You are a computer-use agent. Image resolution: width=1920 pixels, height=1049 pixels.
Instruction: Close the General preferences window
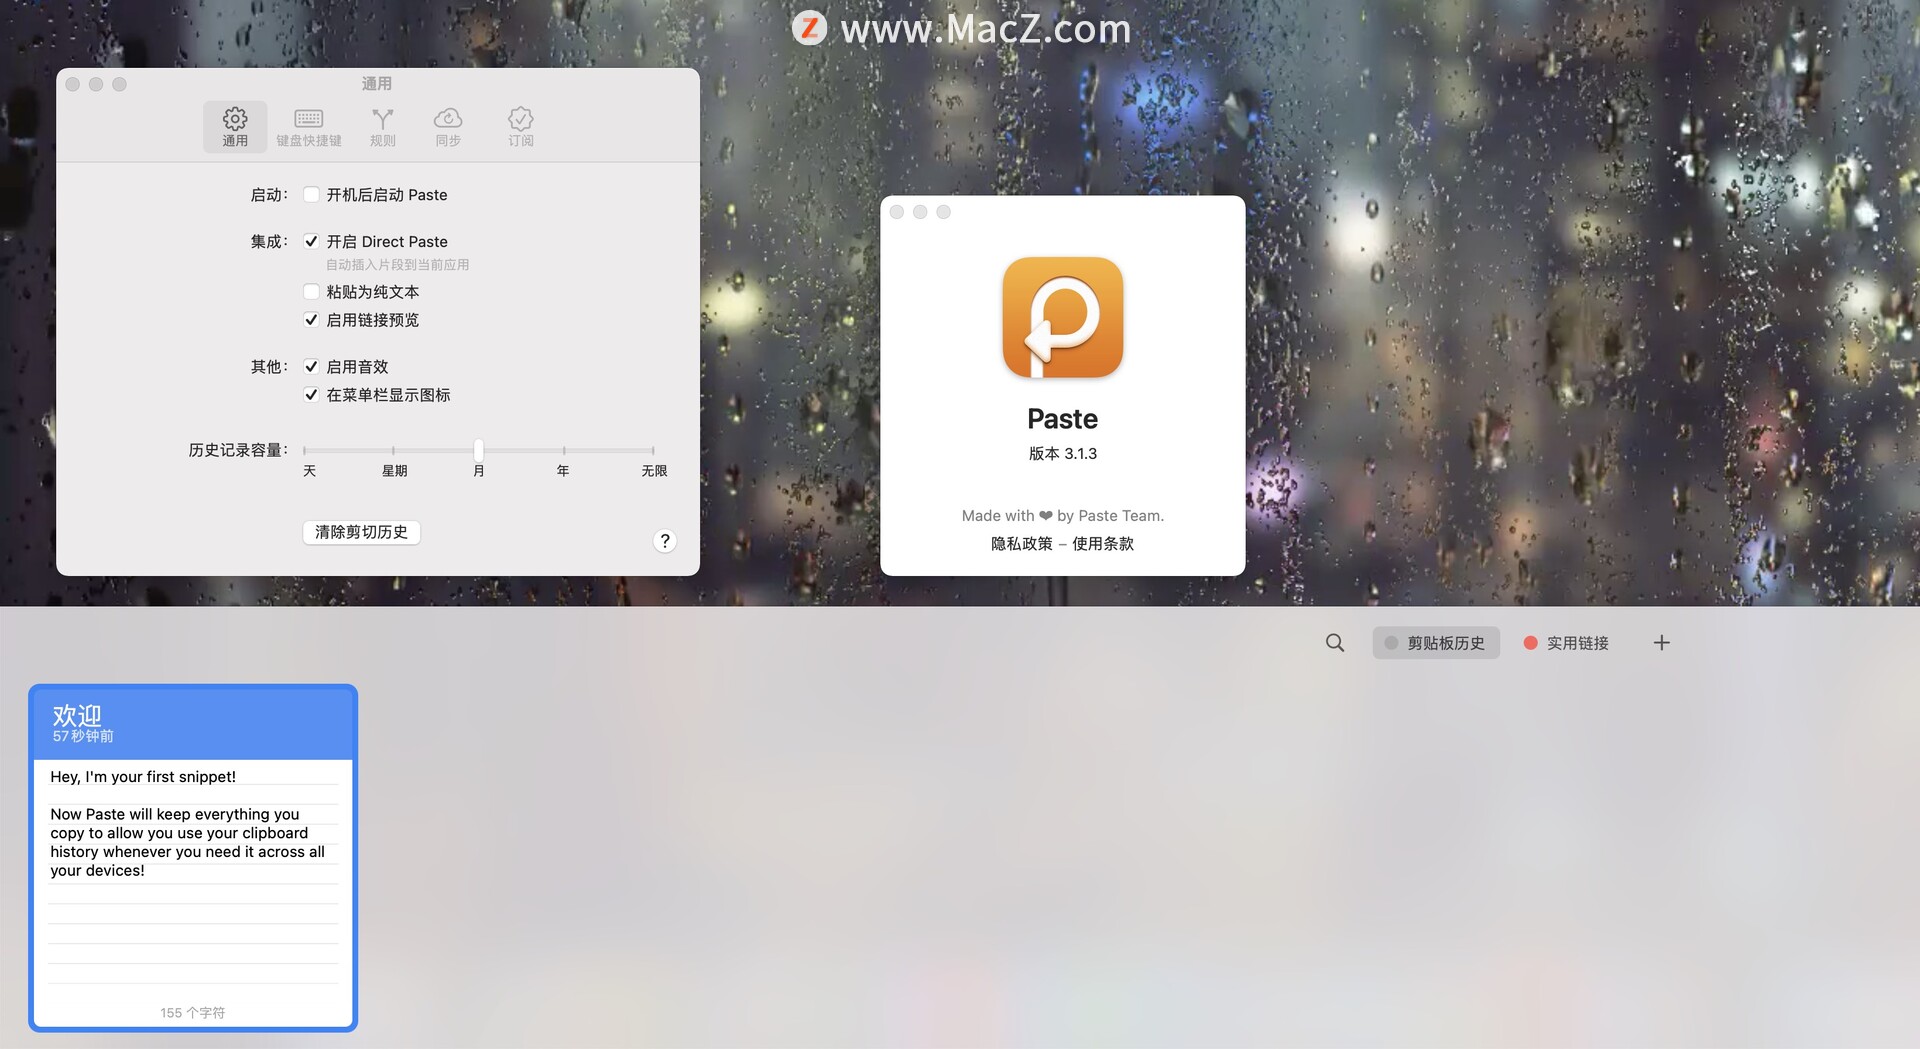[x=73, y=84]
